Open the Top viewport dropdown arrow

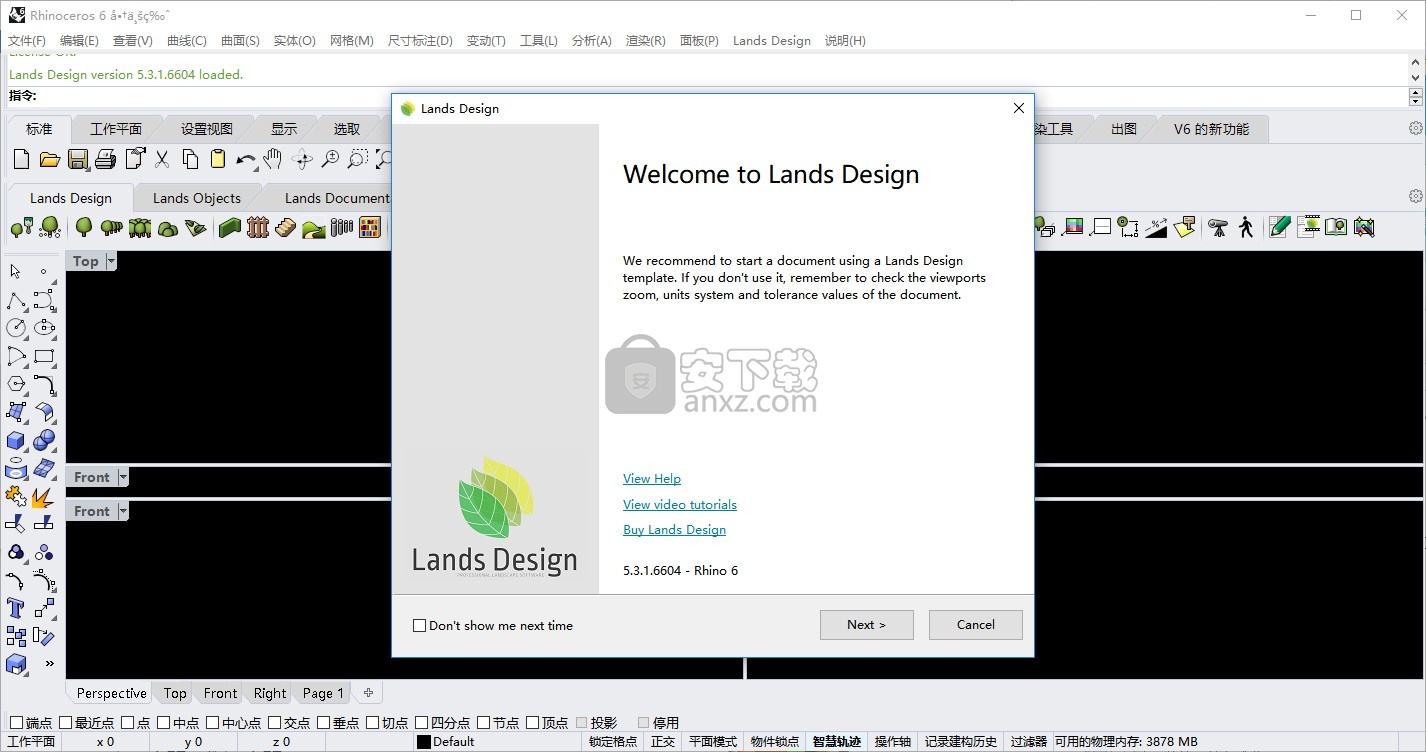coord(111,261)
